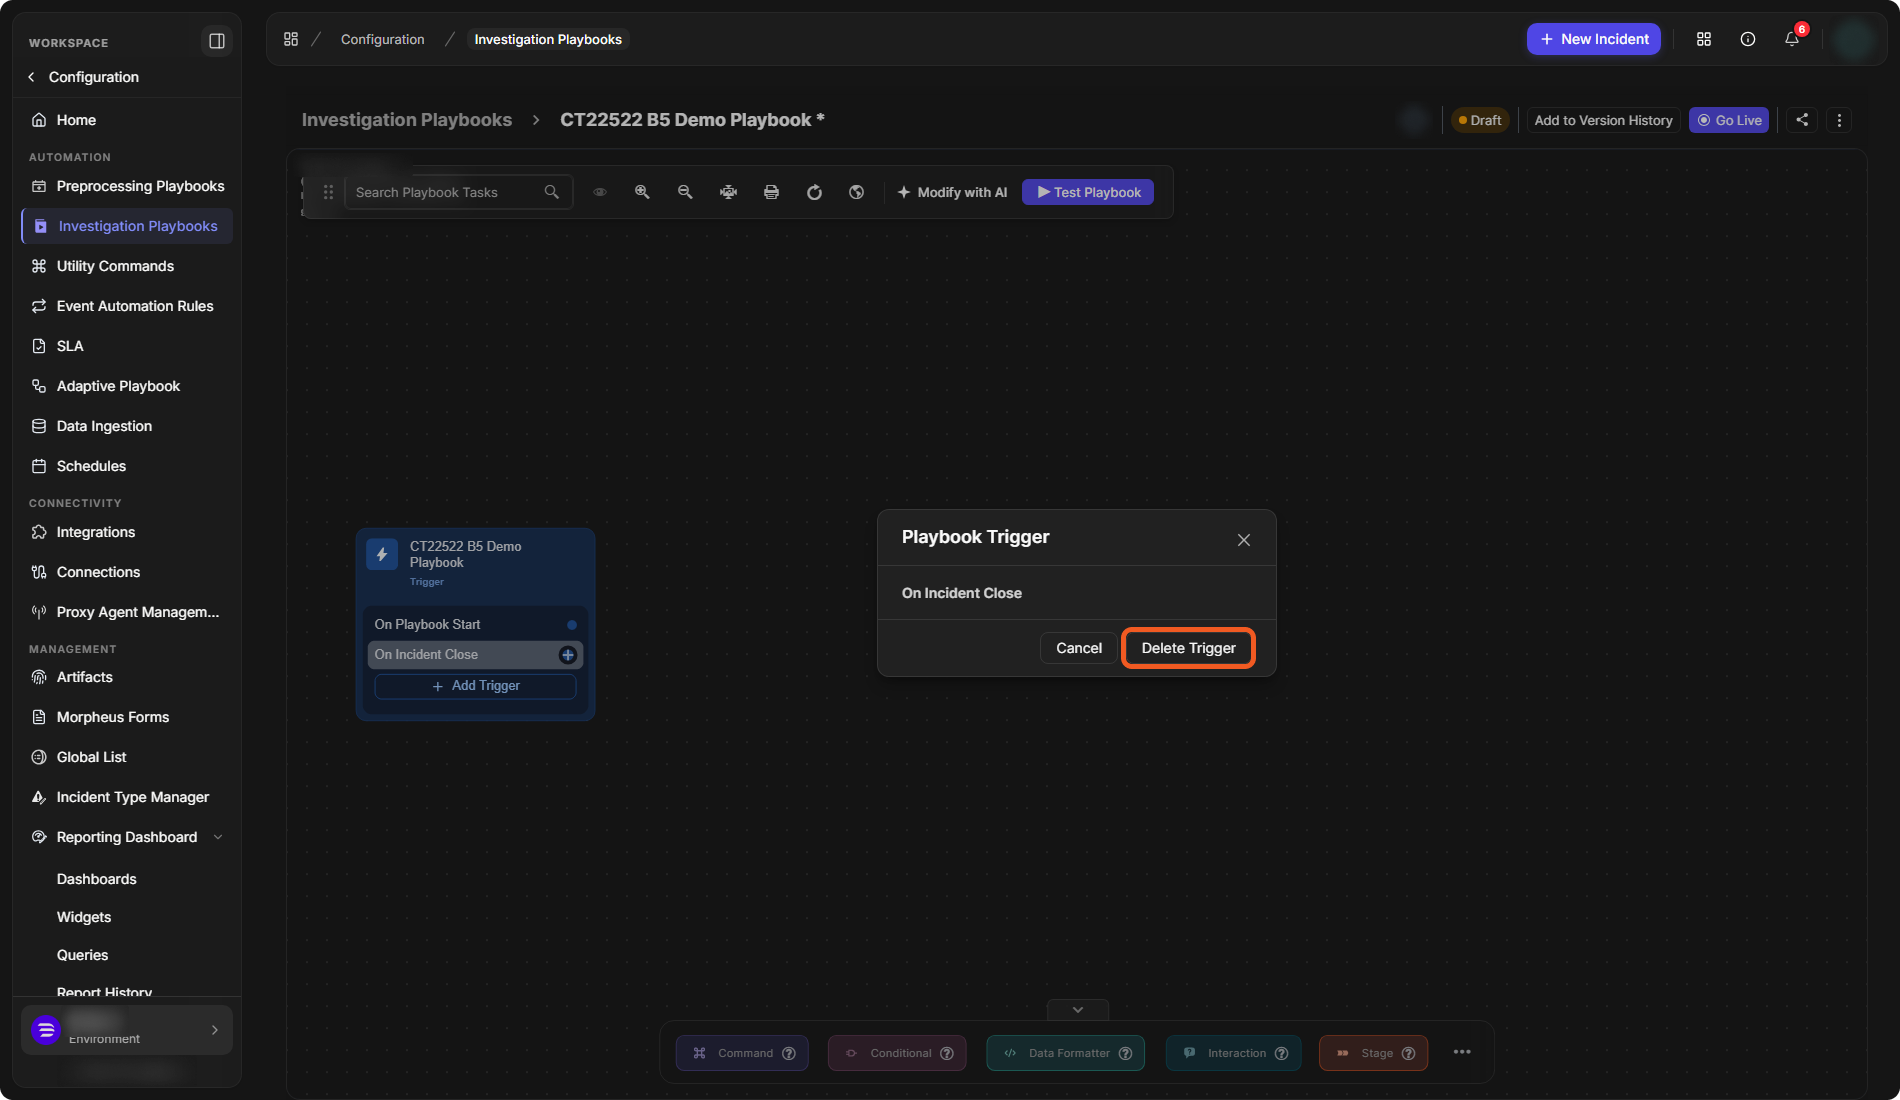The image size is (1900, 1100).
Task: Cancel the trigger deletion
Action: pos(1079,648)
